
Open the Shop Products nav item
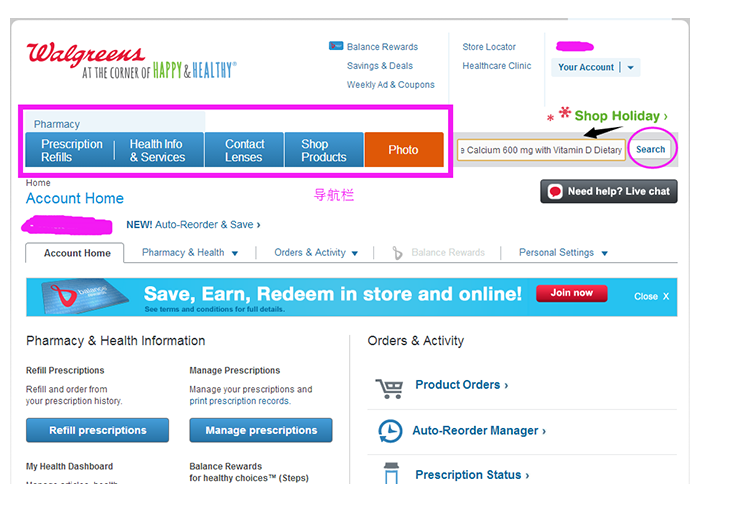(324, 150)
